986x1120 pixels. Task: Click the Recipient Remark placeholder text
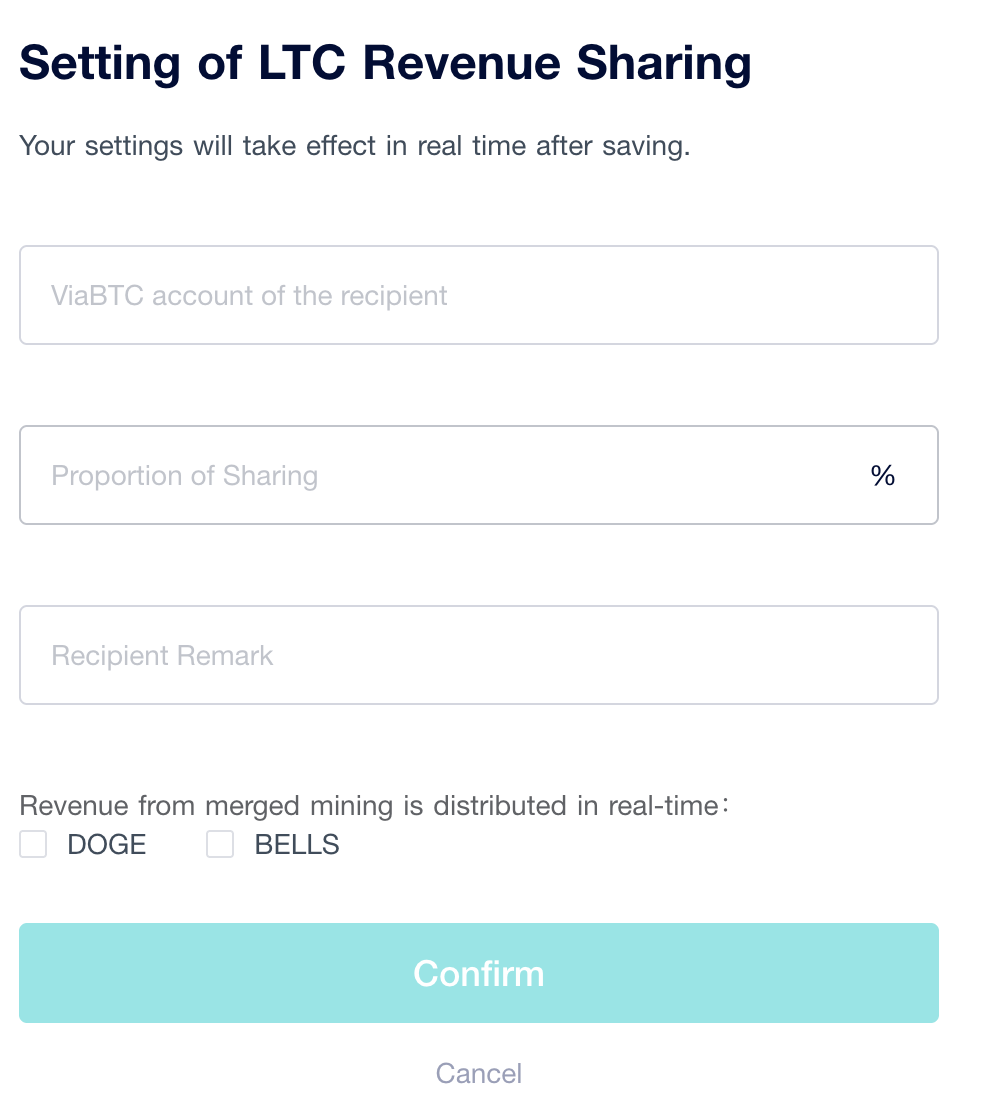click(x=162, y=656)
